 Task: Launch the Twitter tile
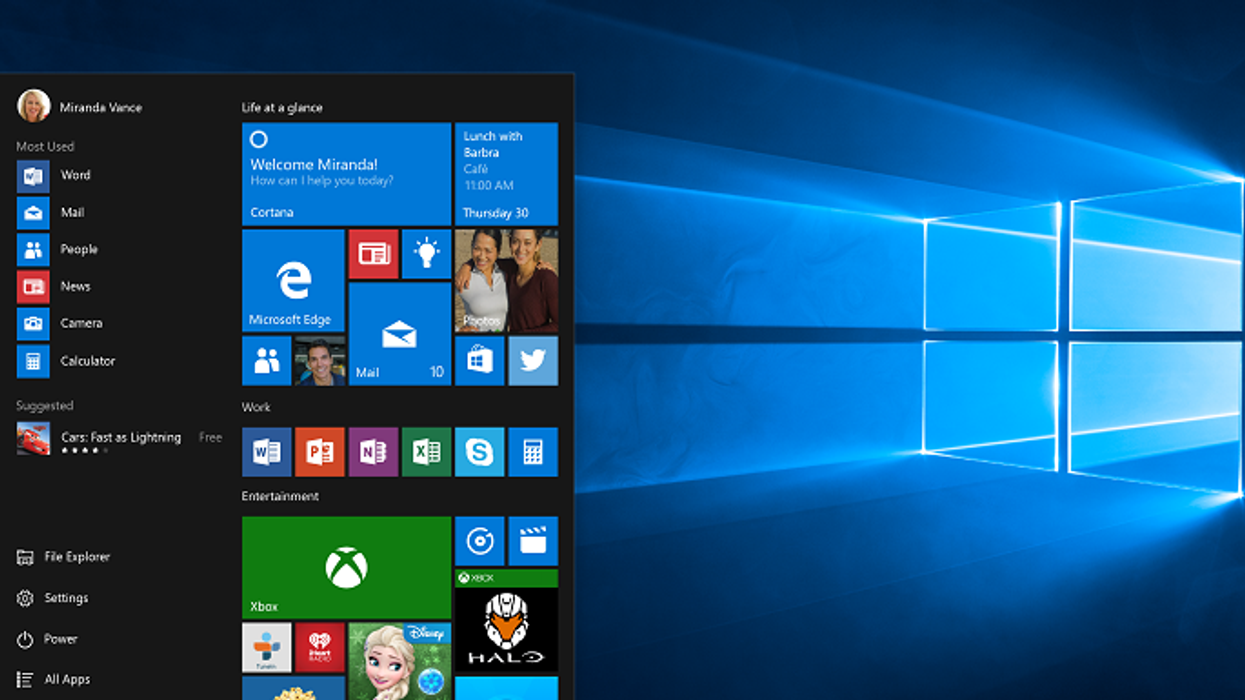click(533, 360)
